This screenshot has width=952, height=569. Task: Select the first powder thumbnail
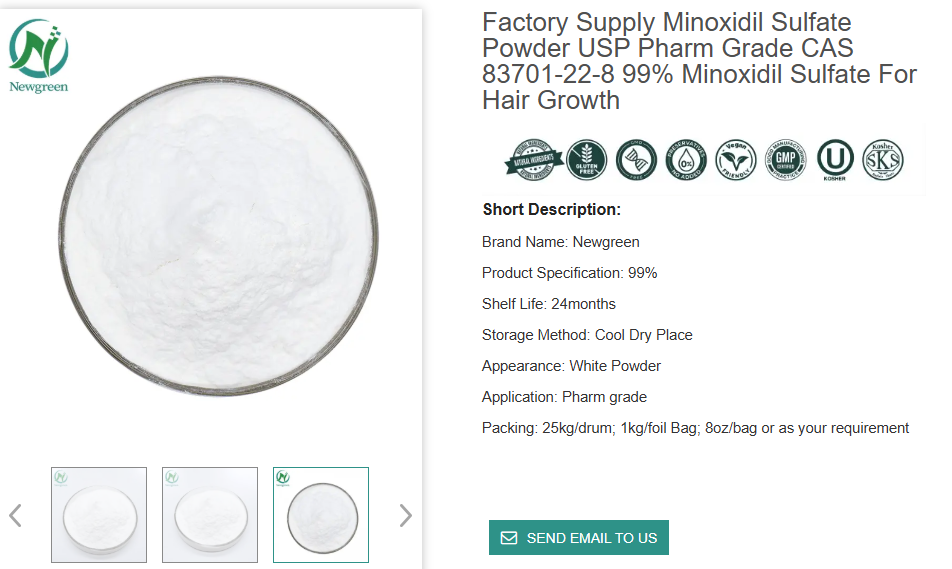click(99, 514)
